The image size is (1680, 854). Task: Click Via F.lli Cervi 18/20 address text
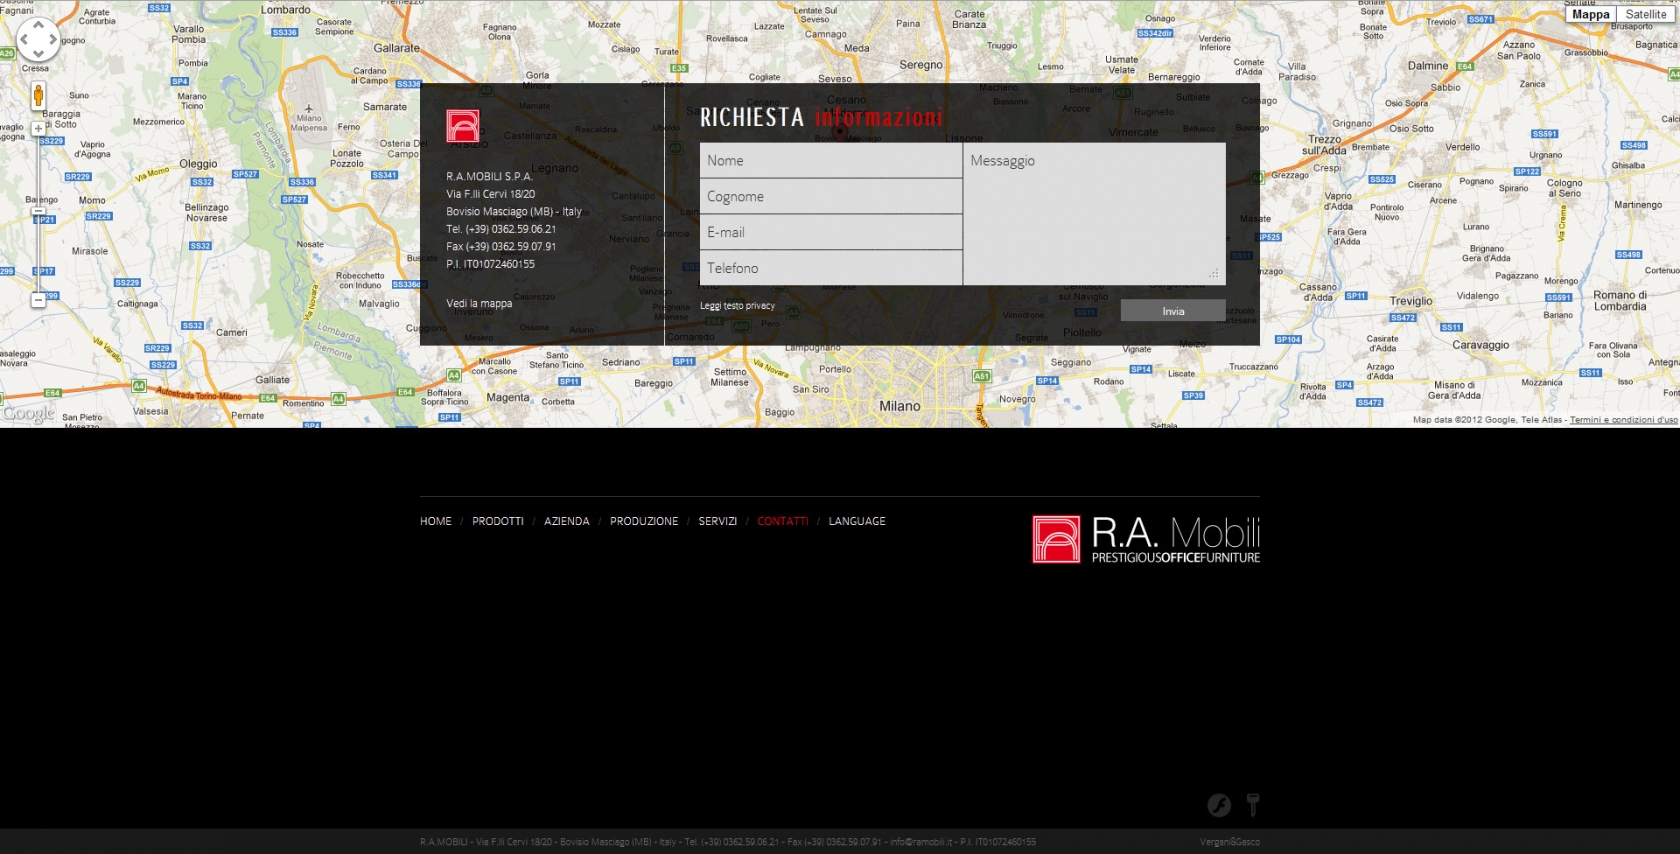click(490, 194)
